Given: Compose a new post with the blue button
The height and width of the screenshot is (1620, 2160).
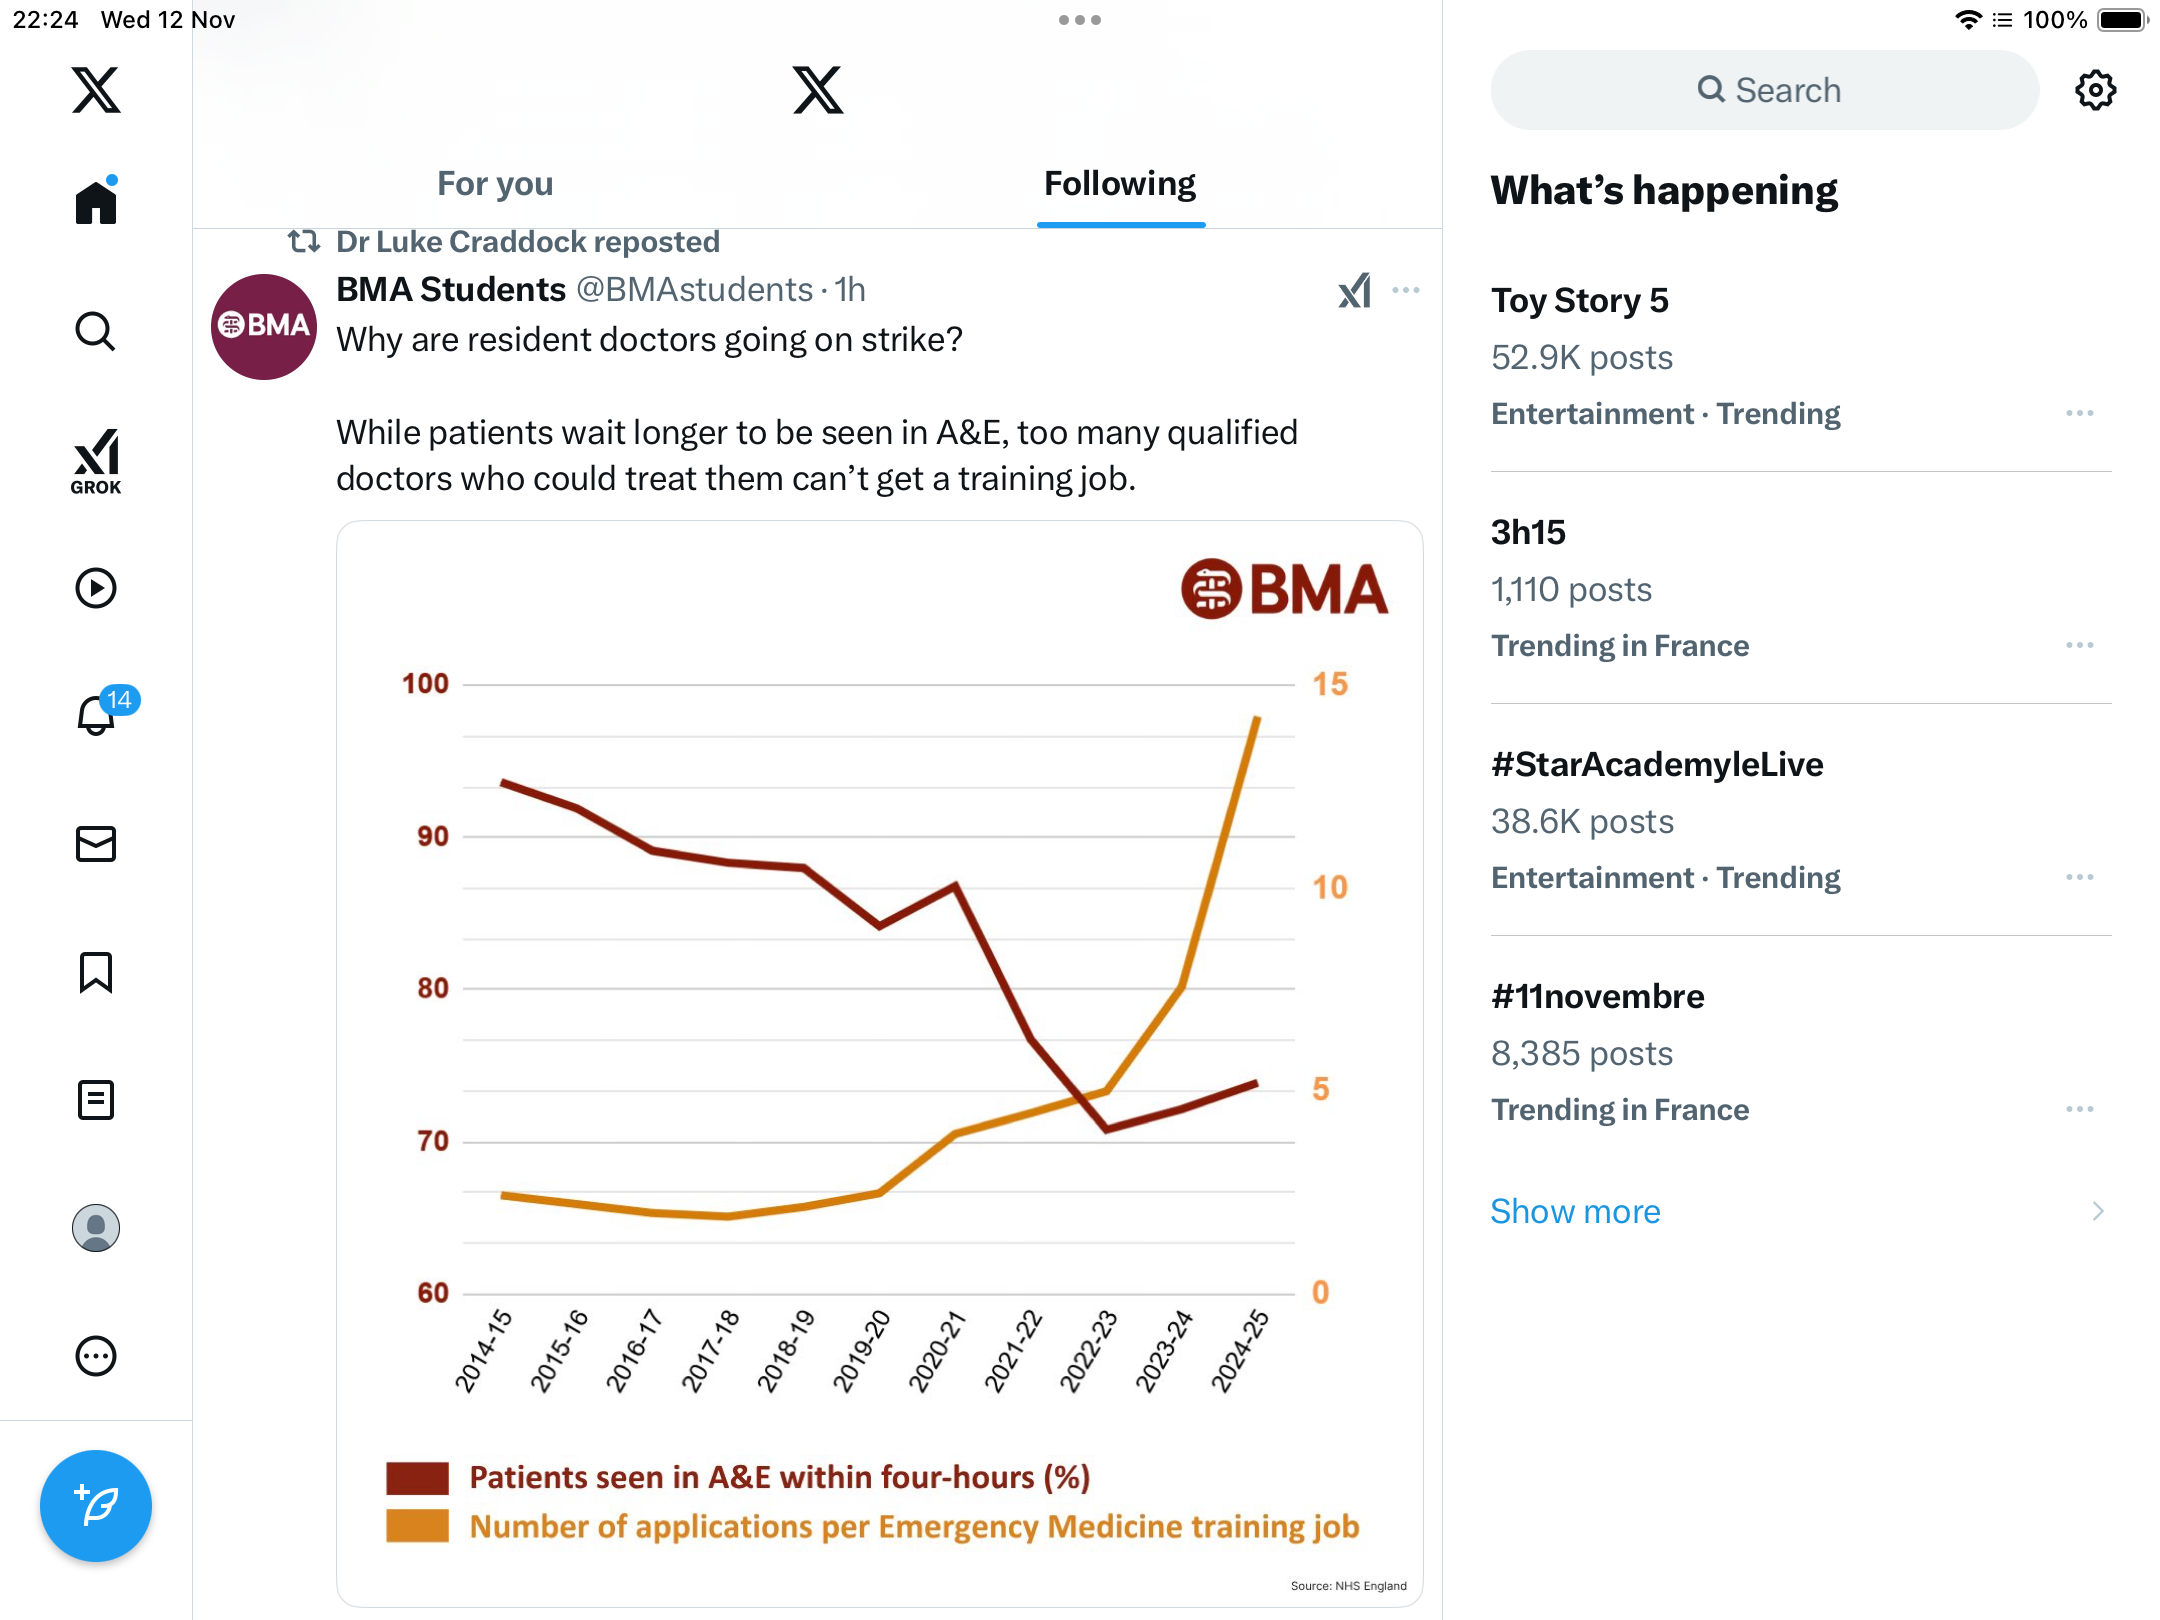Looking at the screenshot, I should click(96, 1506).
